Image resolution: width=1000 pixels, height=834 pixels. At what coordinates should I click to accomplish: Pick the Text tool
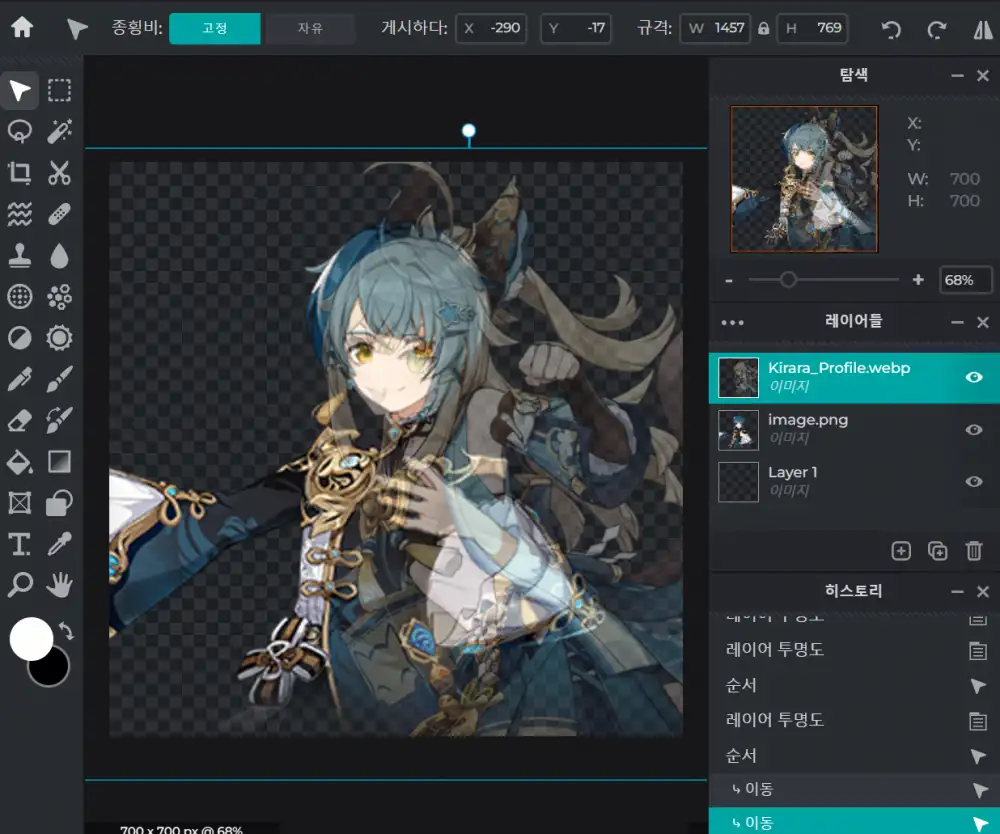(19, 544)
